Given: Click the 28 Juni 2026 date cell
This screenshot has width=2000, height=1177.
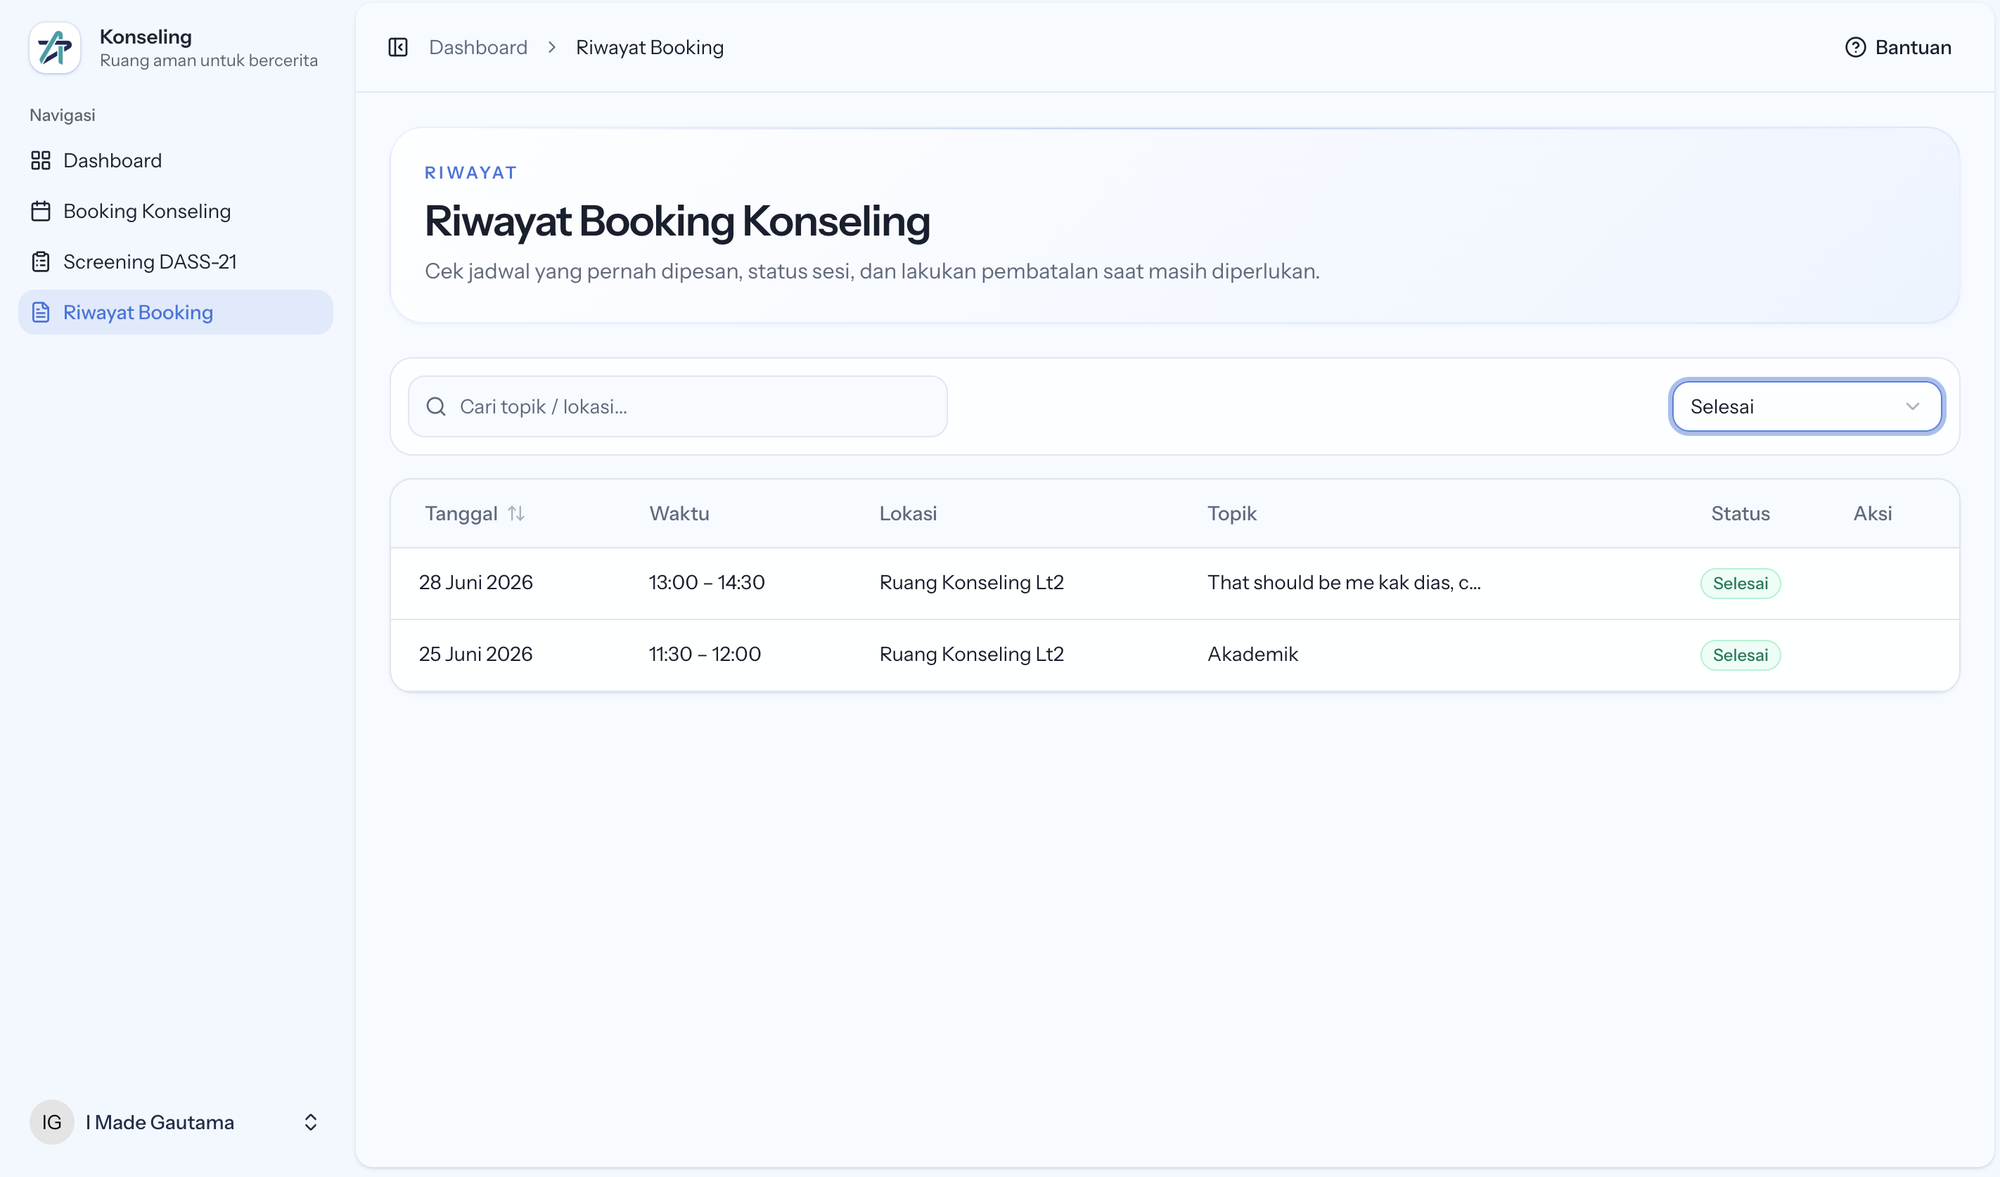Looking at the screenshot, I should 476,582.
